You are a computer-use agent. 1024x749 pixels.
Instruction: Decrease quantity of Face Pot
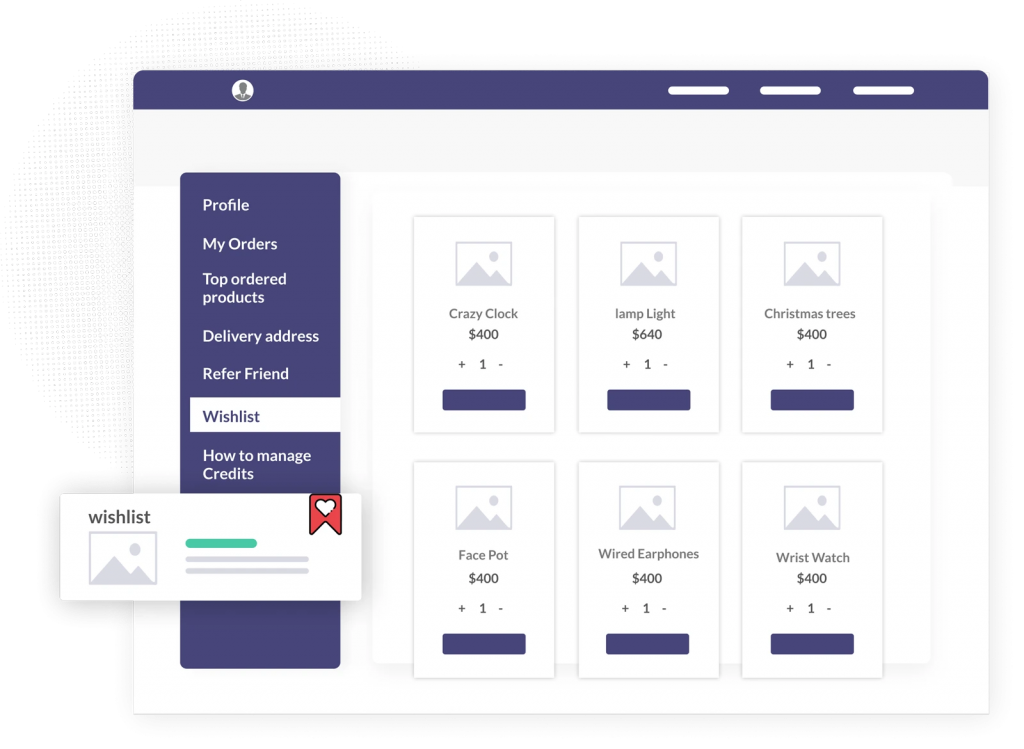click(x=501, y=608)
